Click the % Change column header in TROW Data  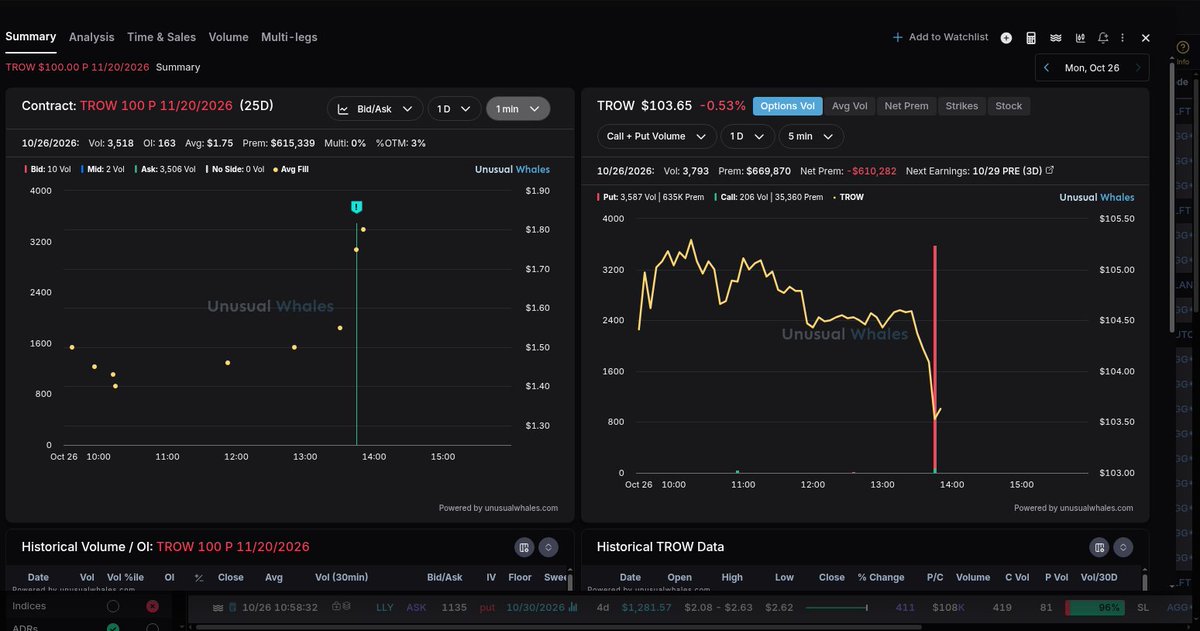pyautogui.click(x=880, y=577)
